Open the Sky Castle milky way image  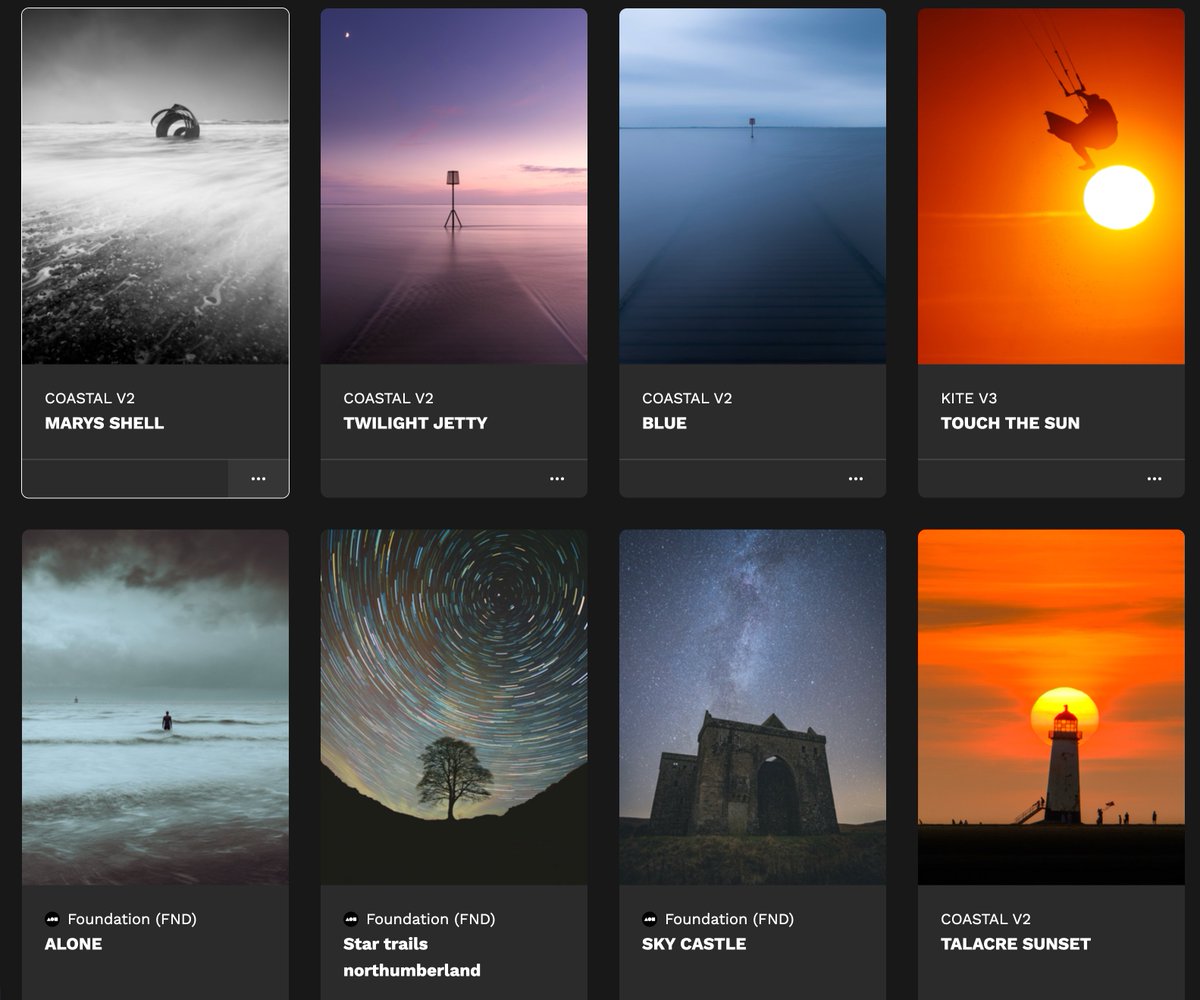[753, 707]
